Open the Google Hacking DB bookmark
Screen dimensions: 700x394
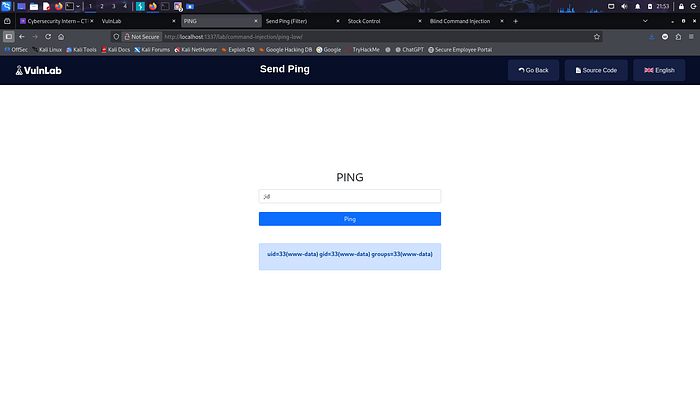tap(286, 50)
